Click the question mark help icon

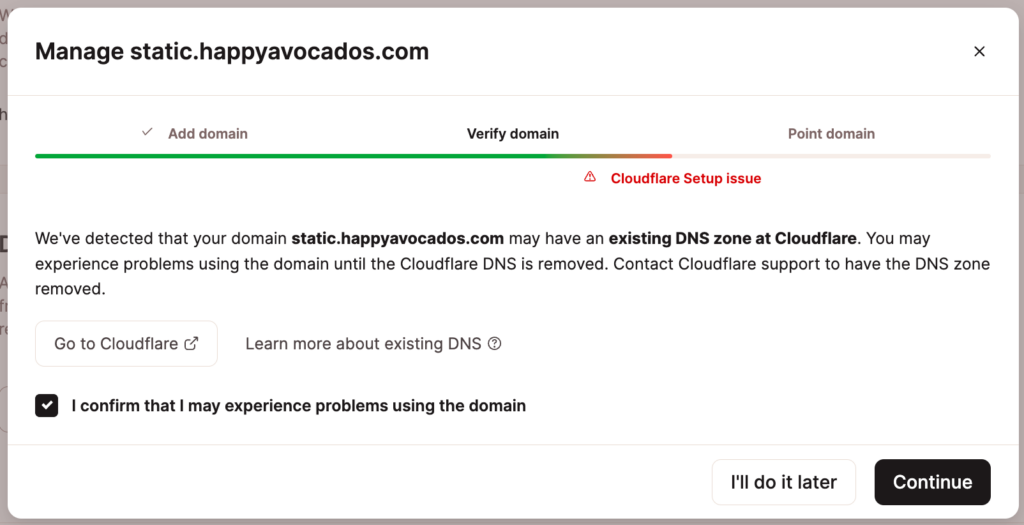[x=494, y=344]
